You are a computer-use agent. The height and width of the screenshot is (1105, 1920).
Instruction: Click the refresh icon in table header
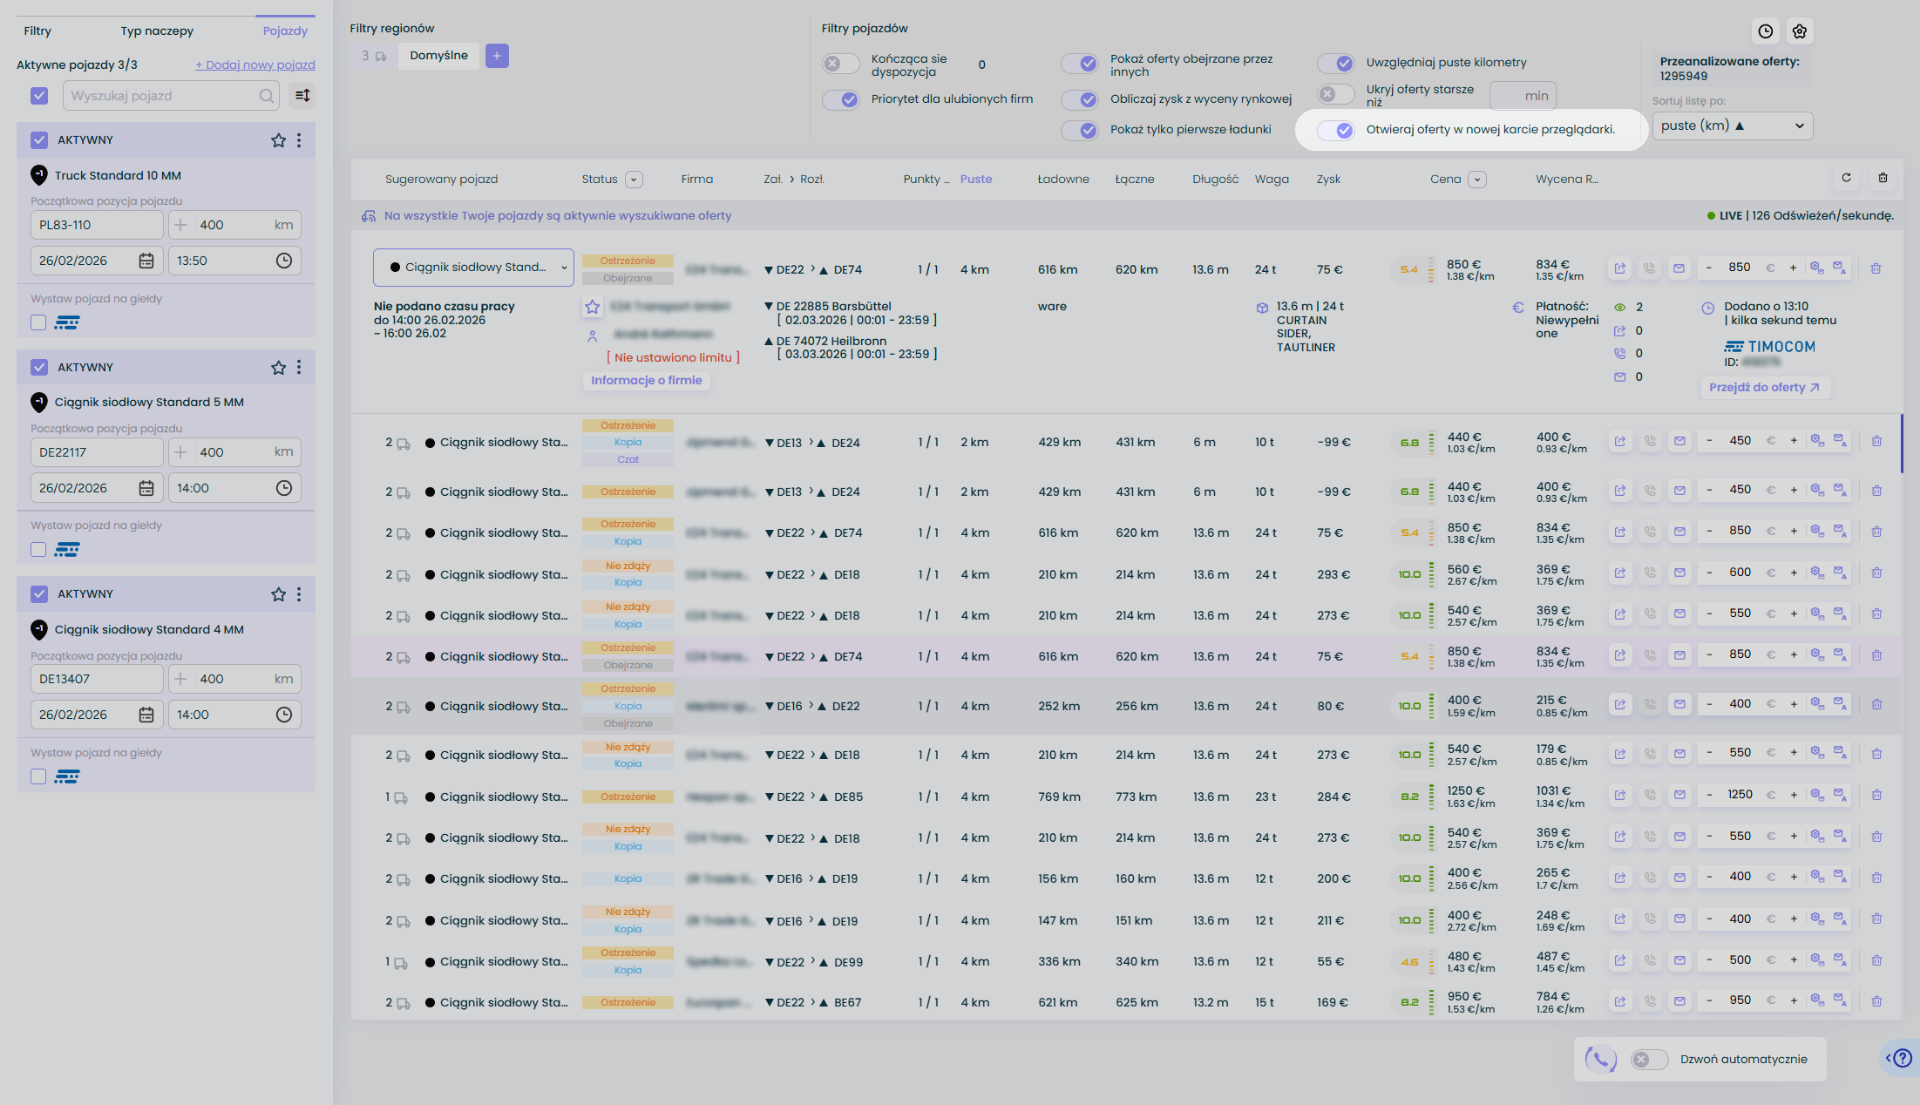click(x=1846, y=178)
